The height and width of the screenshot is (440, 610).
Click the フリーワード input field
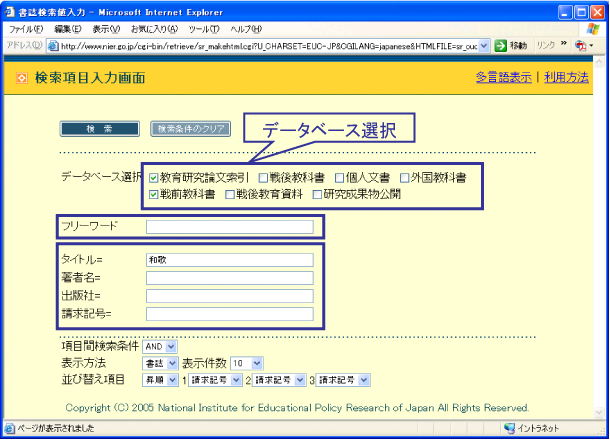pos(230,227)
